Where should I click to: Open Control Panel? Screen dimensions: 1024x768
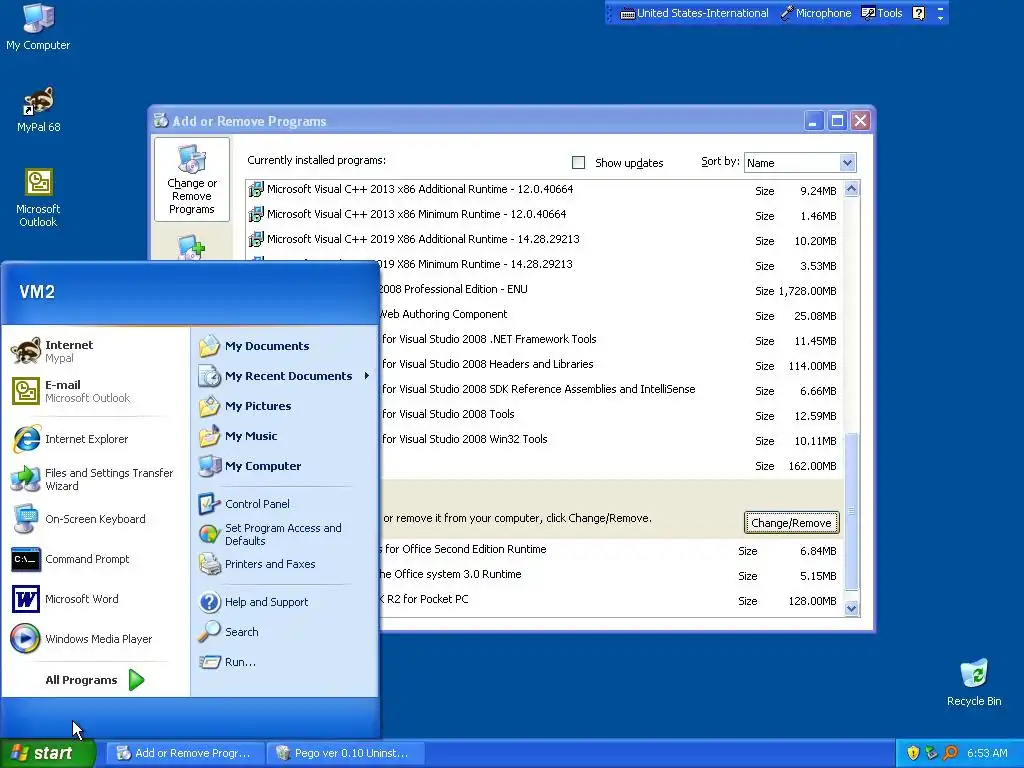[x=284, y=504]
